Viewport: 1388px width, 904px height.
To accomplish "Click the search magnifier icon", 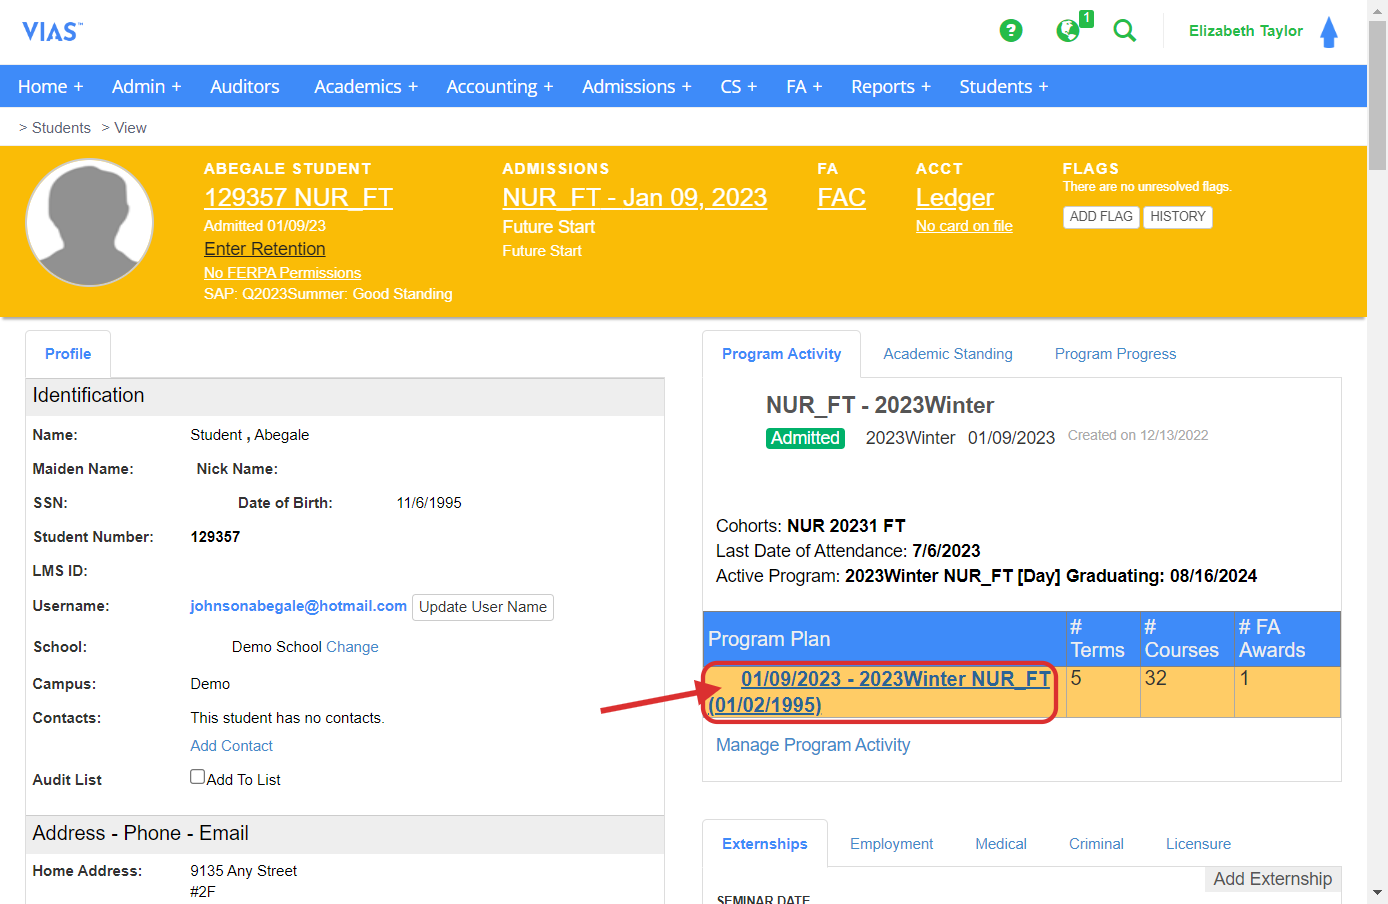I will (x=1125, y=31).
